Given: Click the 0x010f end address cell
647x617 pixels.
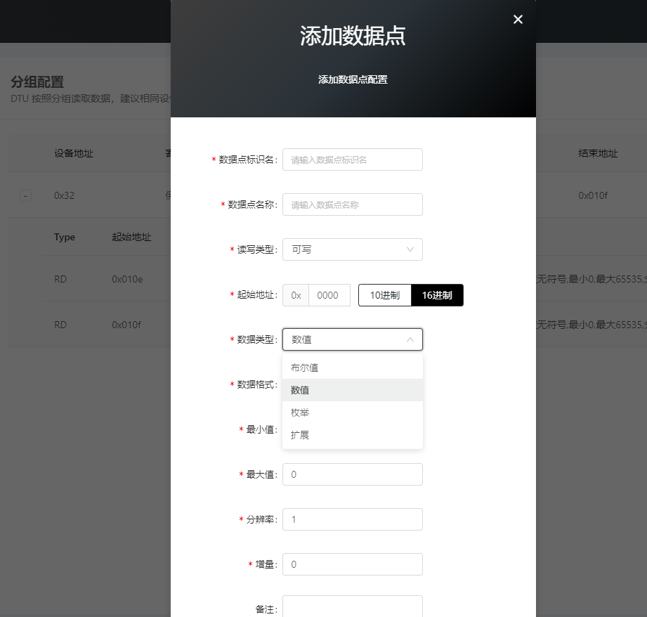Looking at the screenshot, I should pos(593,196).
